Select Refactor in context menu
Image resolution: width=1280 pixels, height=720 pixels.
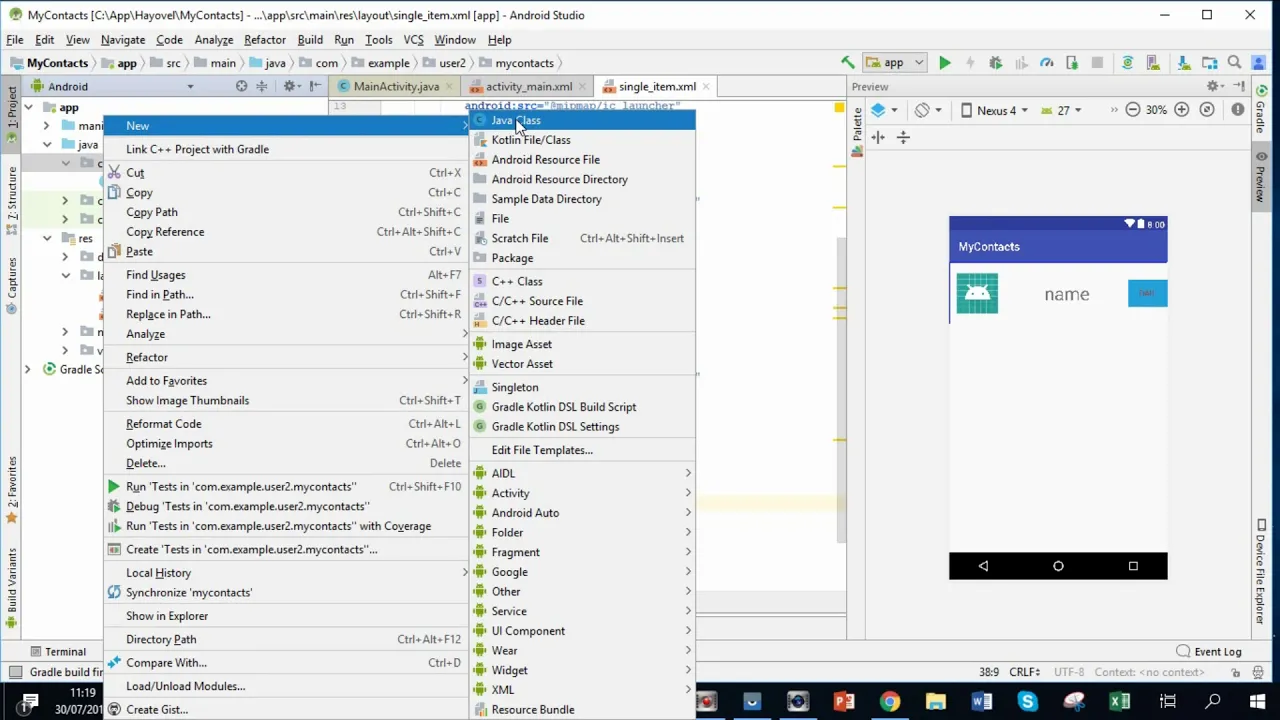coord(287,357)
